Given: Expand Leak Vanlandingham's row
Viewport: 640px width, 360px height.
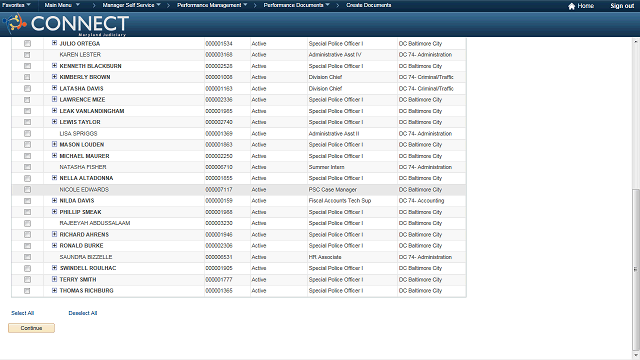Looking at the screenshot, I should pyautogui.click(x=54, y=111).
